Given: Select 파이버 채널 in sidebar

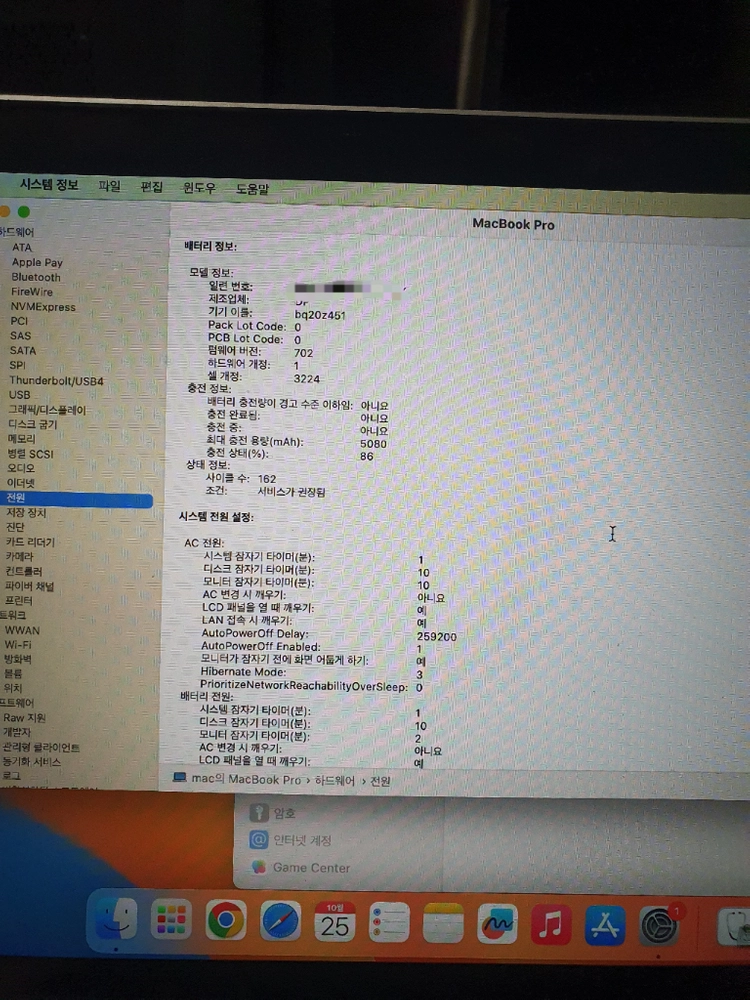Looking at the screenshot, I should tap(29, 585).
